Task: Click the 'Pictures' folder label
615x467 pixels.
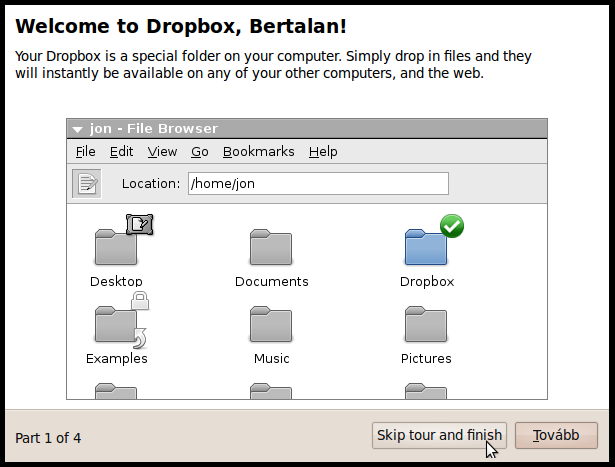Action: (426, 358)
